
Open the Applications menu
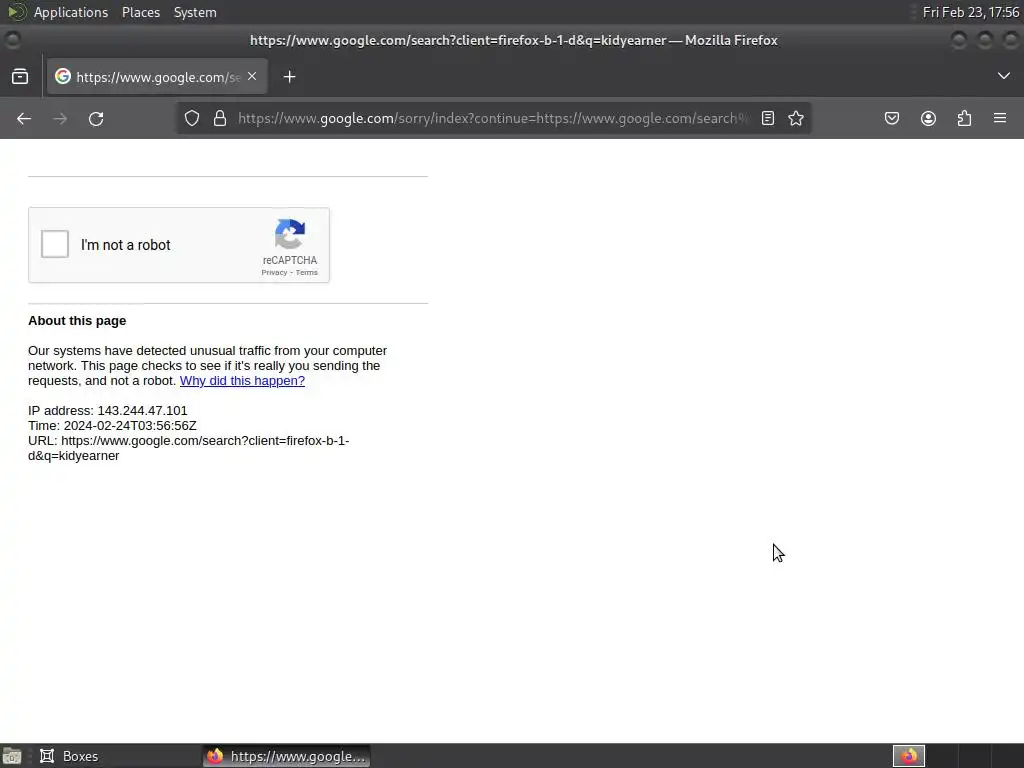tap(71, 12)
